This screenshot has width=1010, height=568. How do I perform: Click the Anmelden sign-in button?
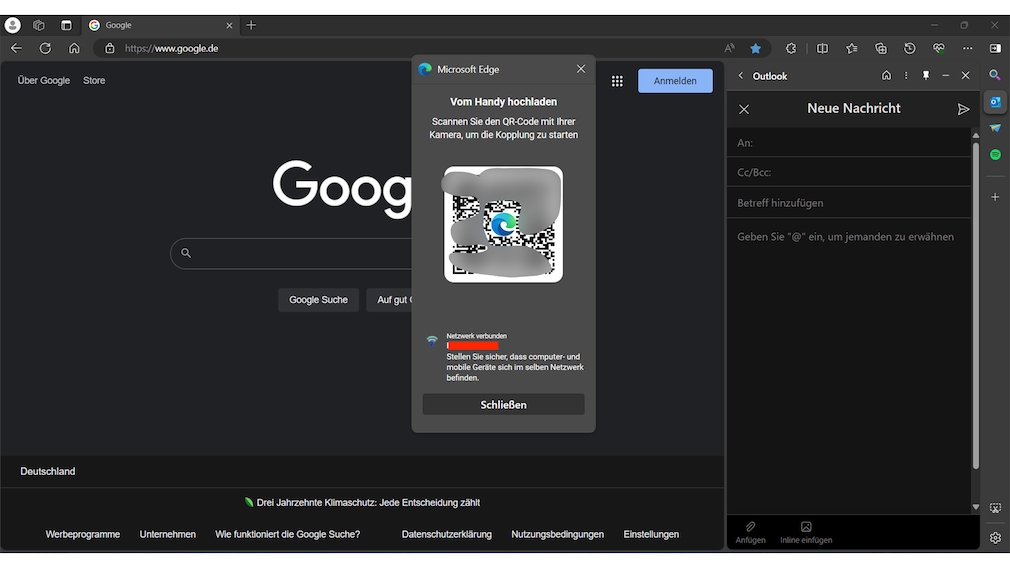tap(675, 81)
